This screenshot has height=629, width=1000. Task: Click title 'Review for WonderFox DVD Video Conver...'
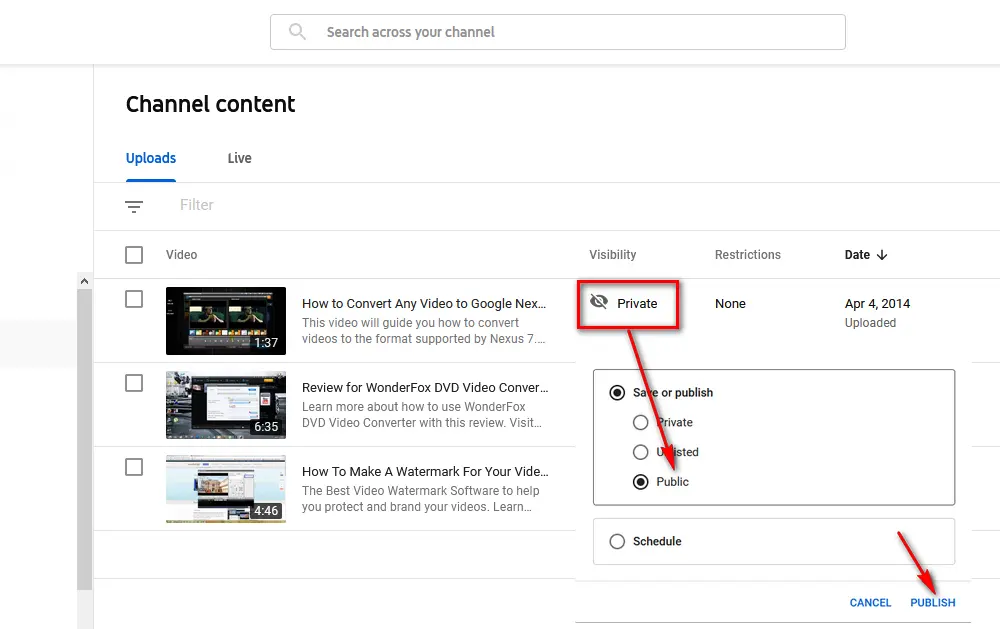pyautogui.click(x=425, y=387)
